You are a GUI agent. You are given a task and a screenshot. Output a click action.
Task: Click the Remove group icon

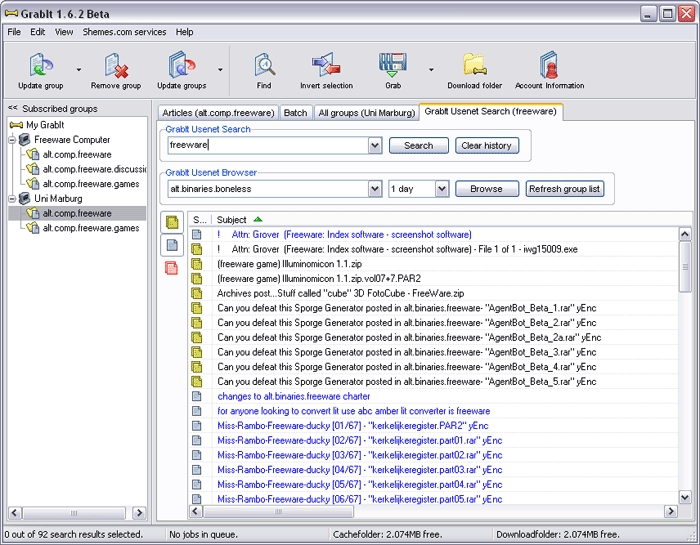click(116, 67)
